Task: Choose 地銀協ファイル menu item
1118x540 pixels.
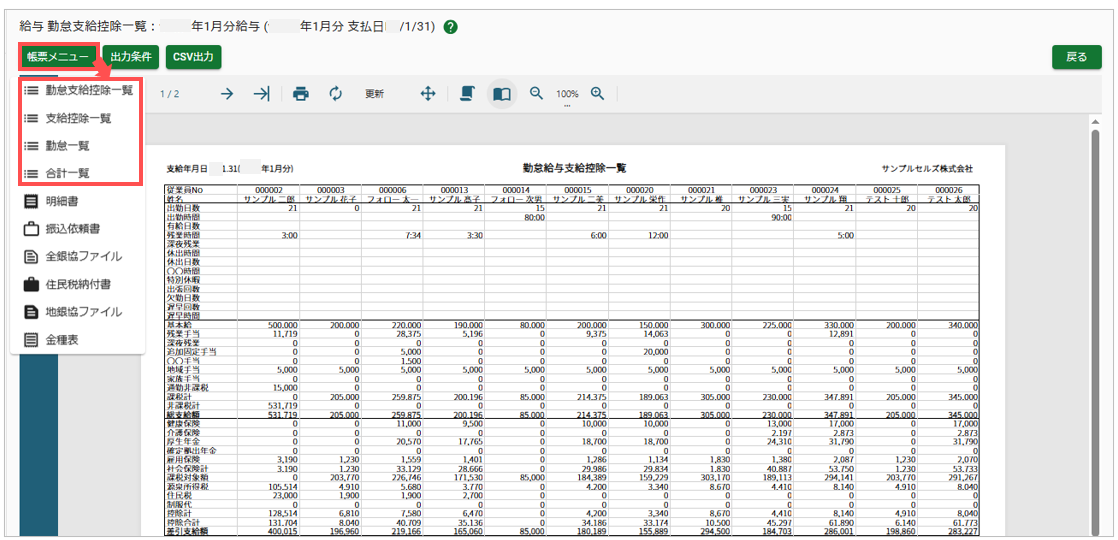Action: (78, 312)
